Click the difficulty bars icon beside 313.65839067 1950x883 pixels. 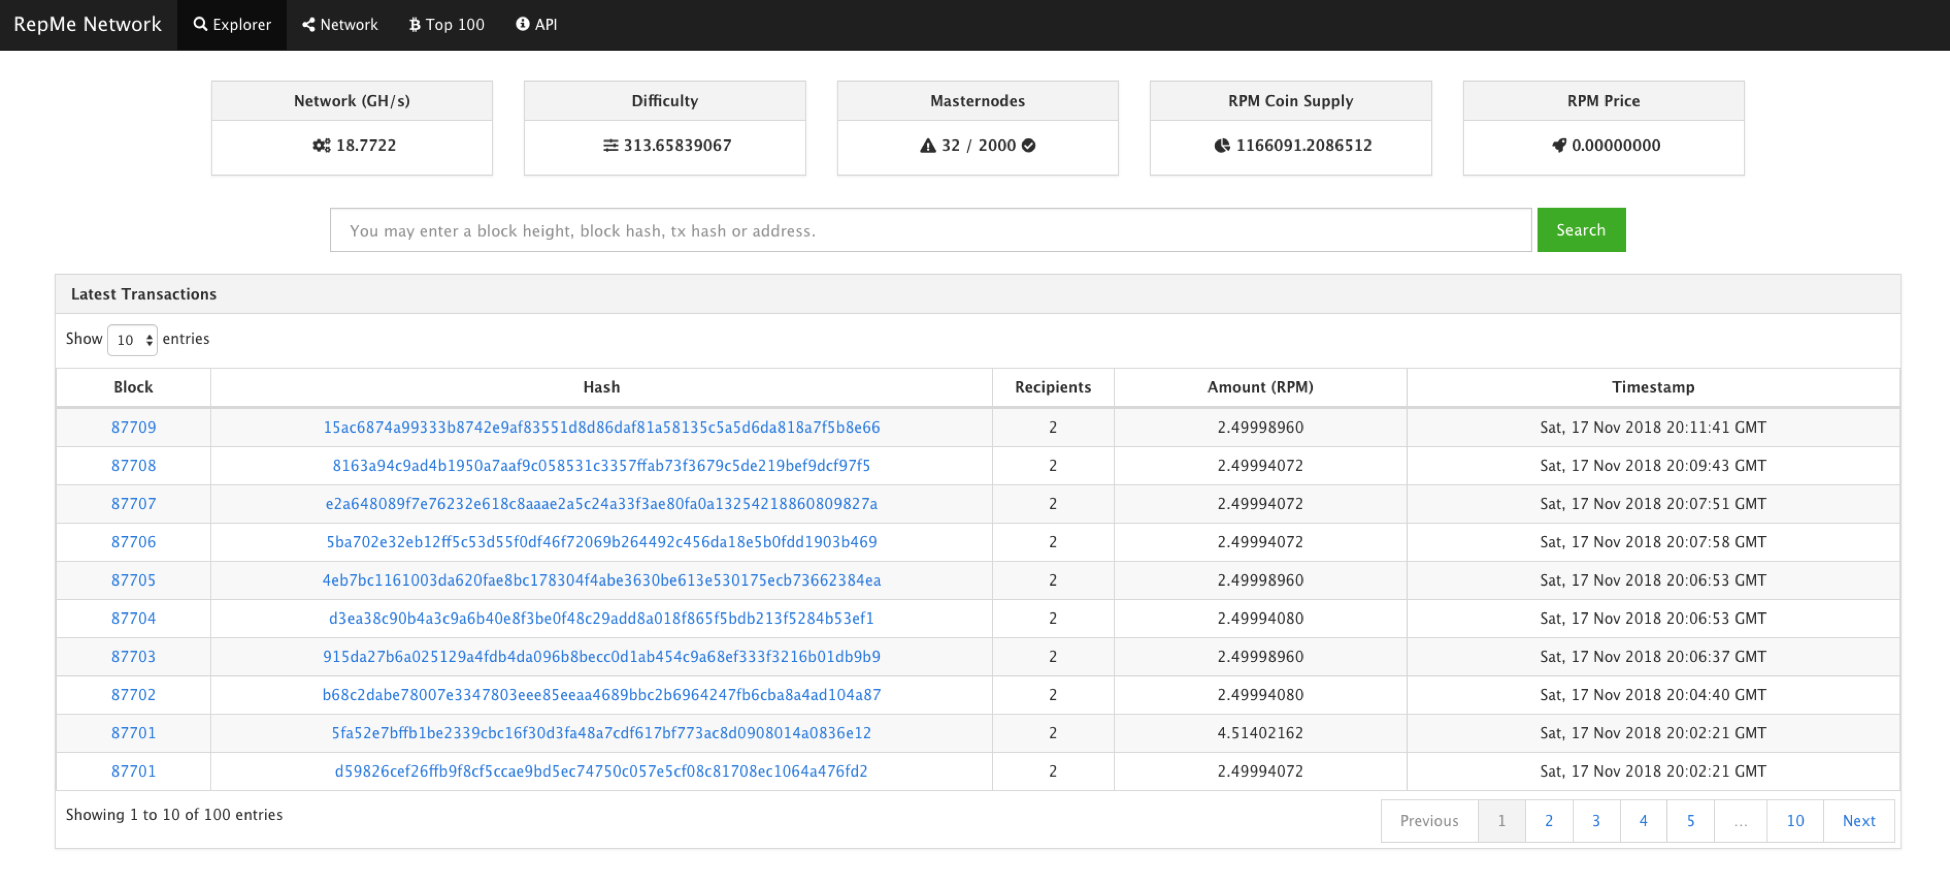pos(610,146)
